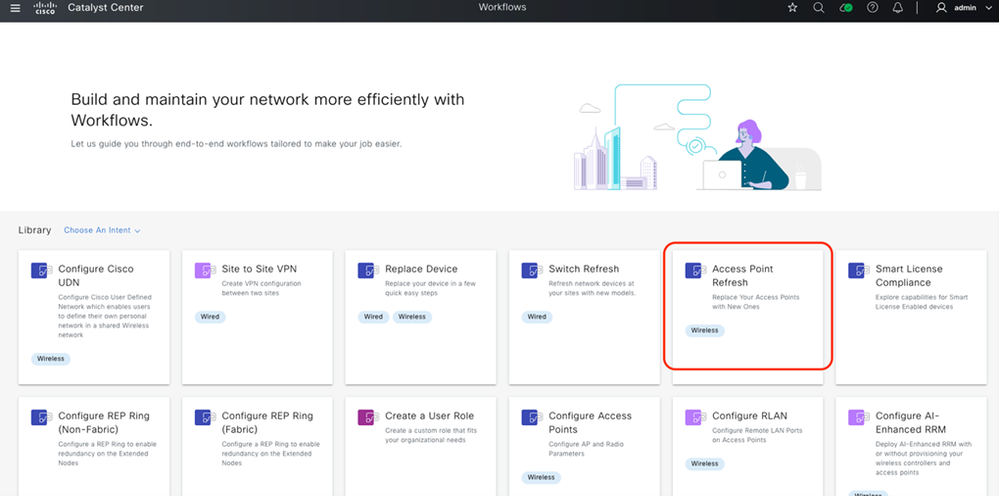The image size is (999, 496).
Task: Open the Access Point Refresh title
Action: (742, 276)
